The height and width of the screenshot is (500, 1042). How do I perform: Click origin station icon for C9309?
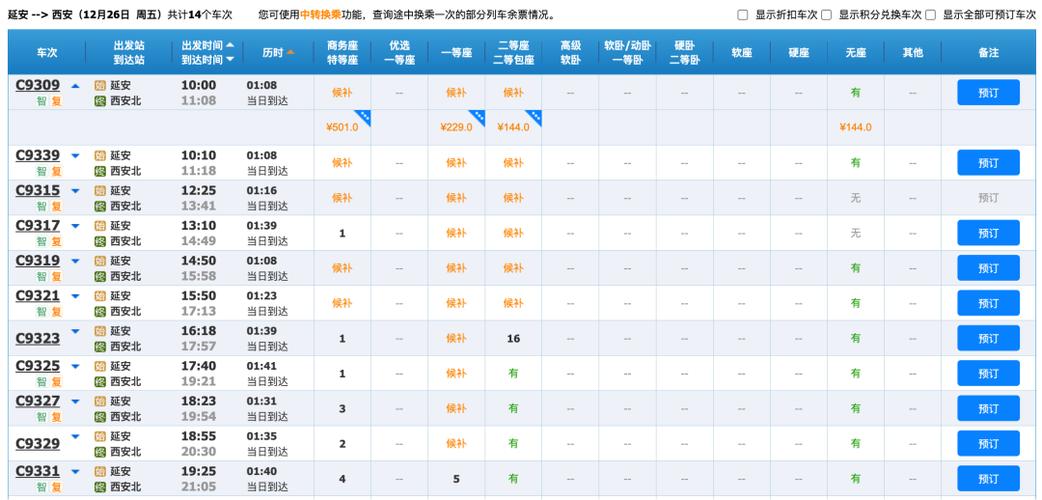point(100,86)
